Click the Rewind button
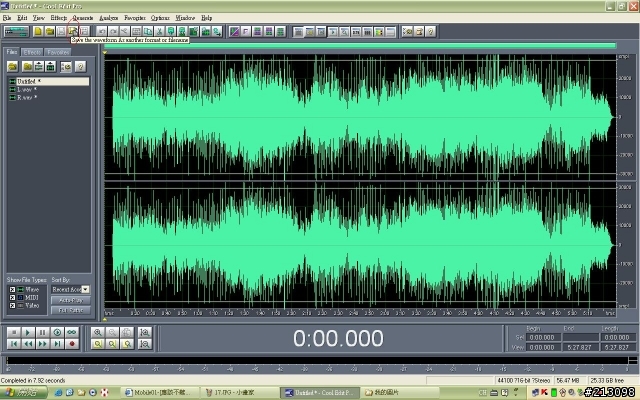Image resolution: width=640 pixels, height=400 pixels. pyautogui.click(x=28, y=344)
